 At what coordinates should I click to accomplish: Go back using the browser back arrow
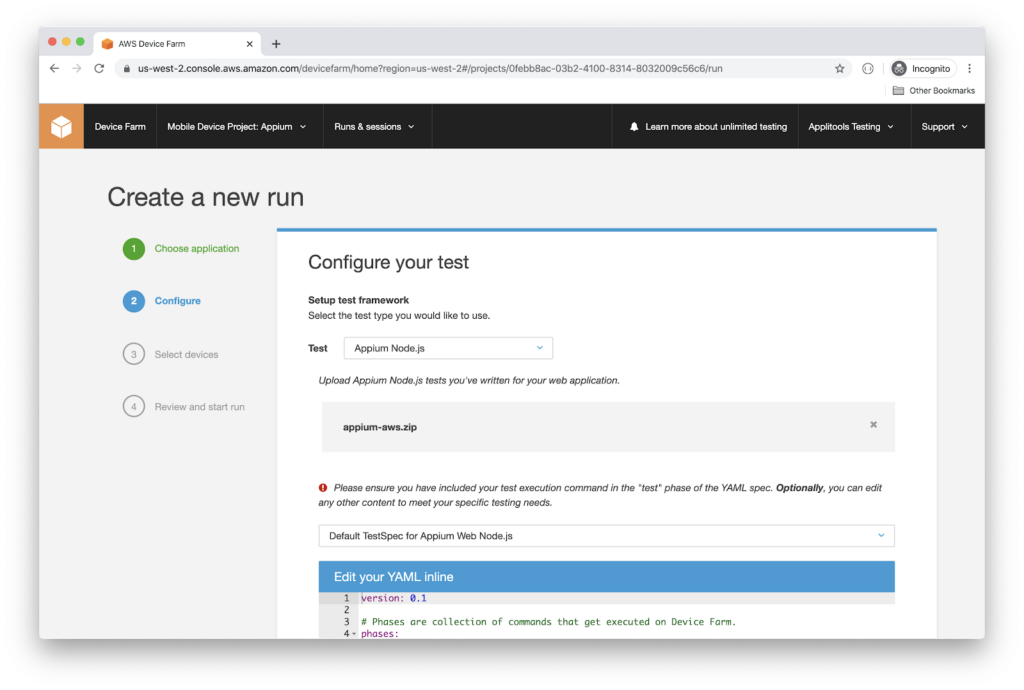54,69
